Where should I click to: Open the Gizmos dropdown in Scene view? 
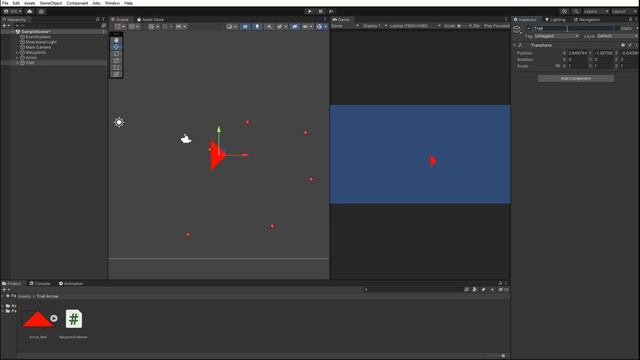(321, 27)
